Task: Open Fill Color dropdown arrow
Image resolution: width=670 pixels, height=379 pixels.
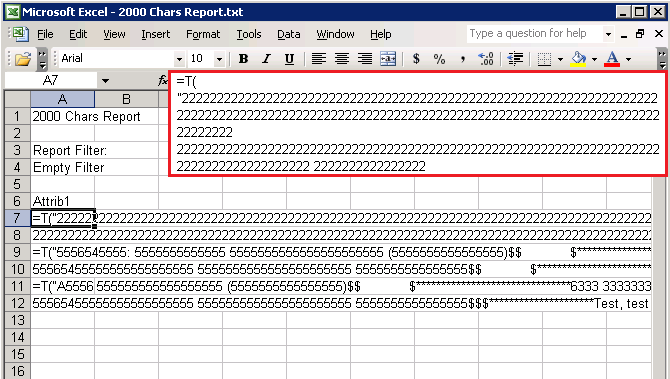Action: (x=594, y=59)
